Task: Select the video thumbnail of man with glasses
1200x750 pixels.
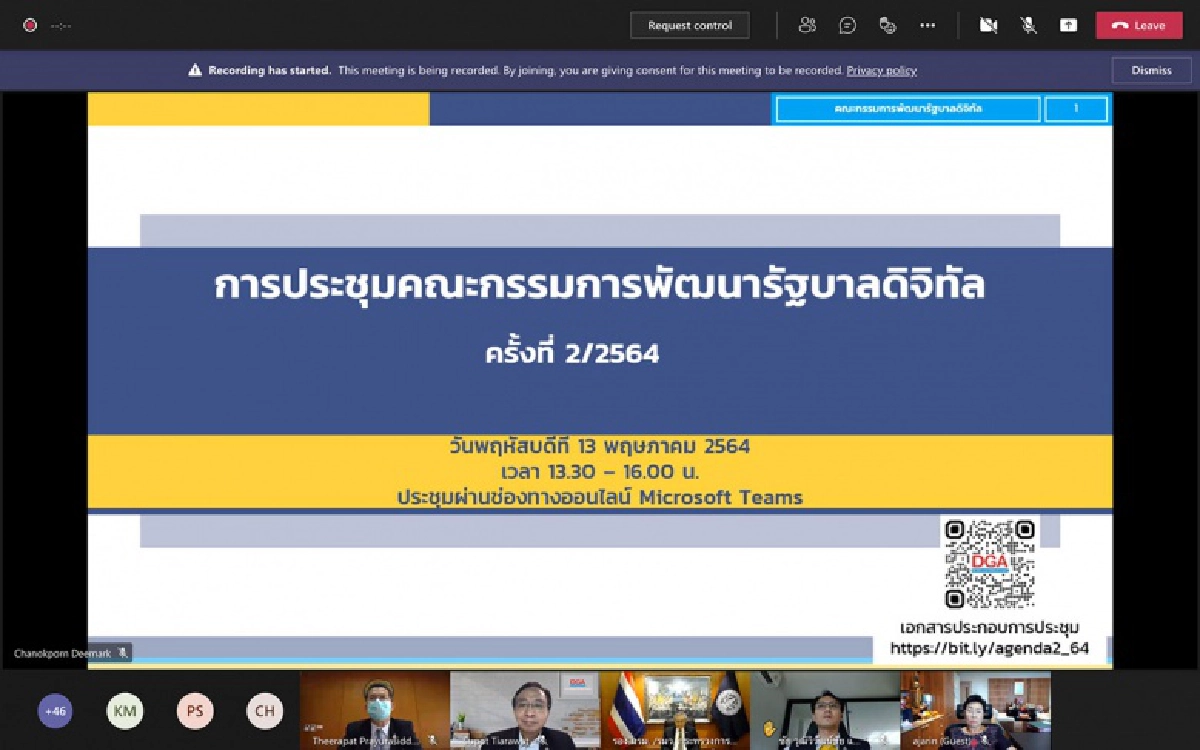Action: (x=825, y=710)
